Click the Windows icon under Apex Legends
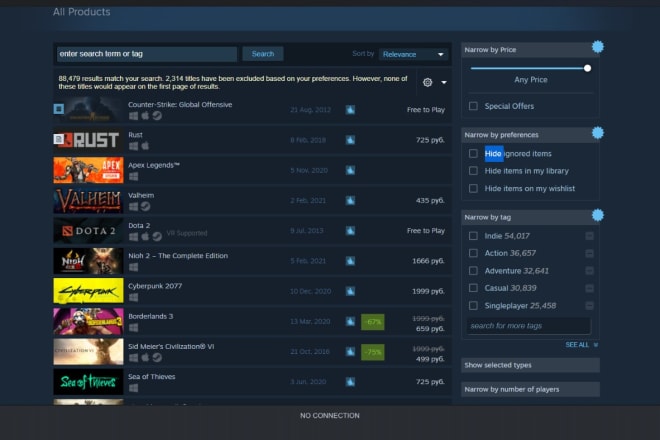Image resolution: width=660 pixels, height=440 pixels. coord(133,176)
